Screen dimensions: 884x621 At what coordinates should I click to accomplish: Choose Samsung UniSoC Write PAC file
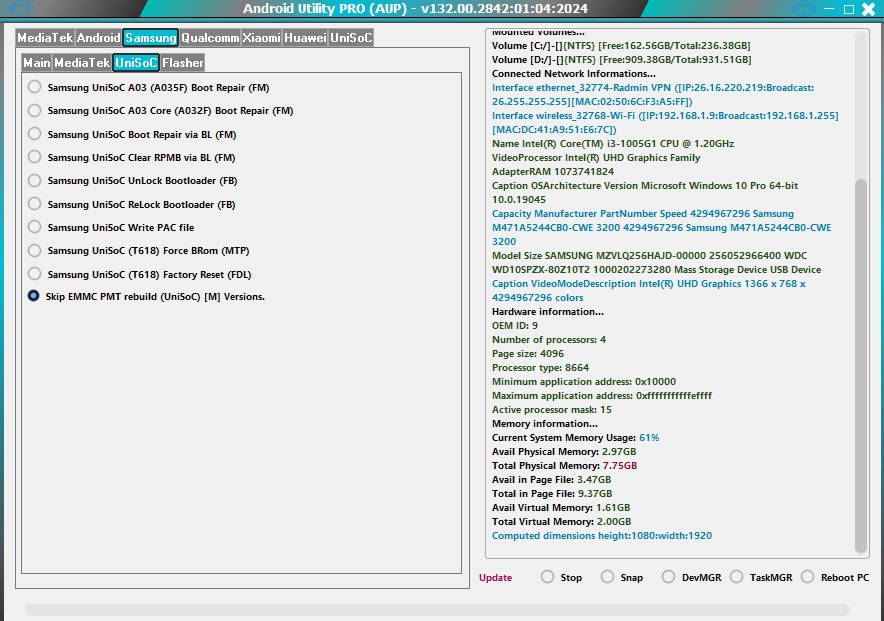[33, 227]
